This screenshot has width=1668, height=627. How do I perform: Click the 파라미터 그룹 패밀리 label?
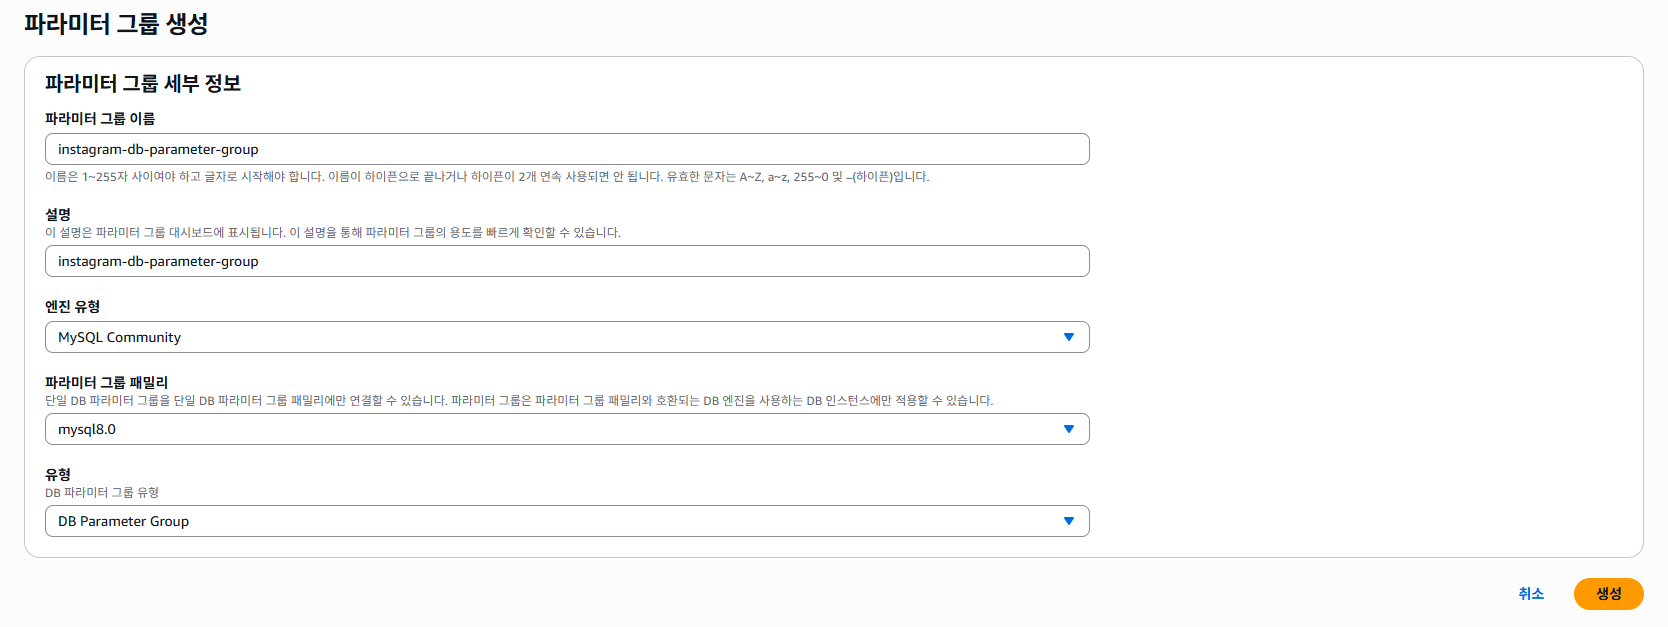tap(107, 382)
